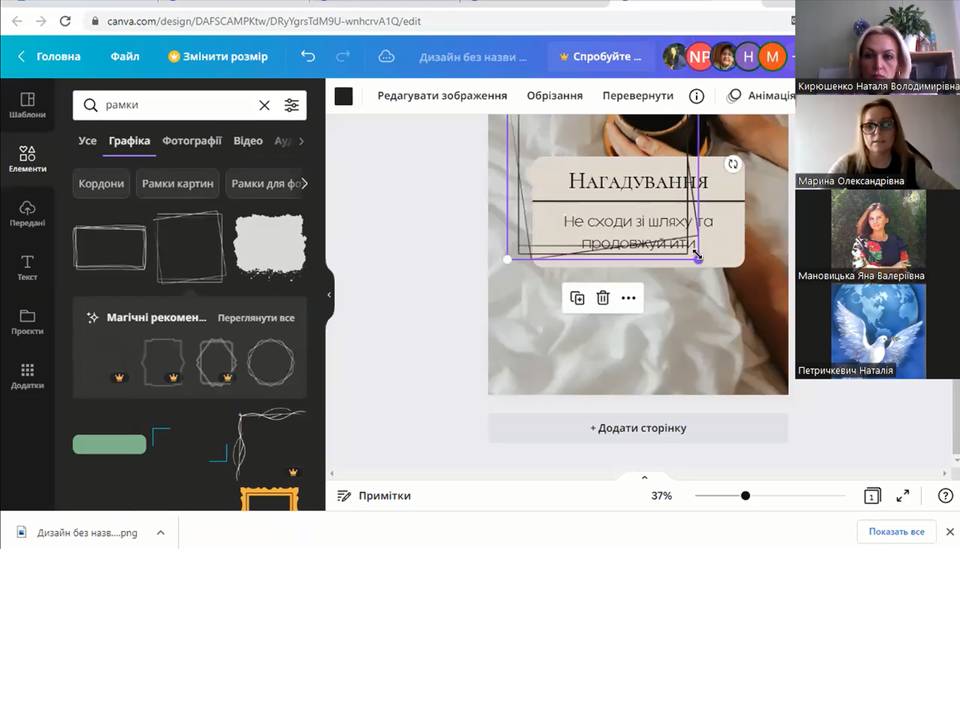Open the grid view pages icon

point(872,496)
